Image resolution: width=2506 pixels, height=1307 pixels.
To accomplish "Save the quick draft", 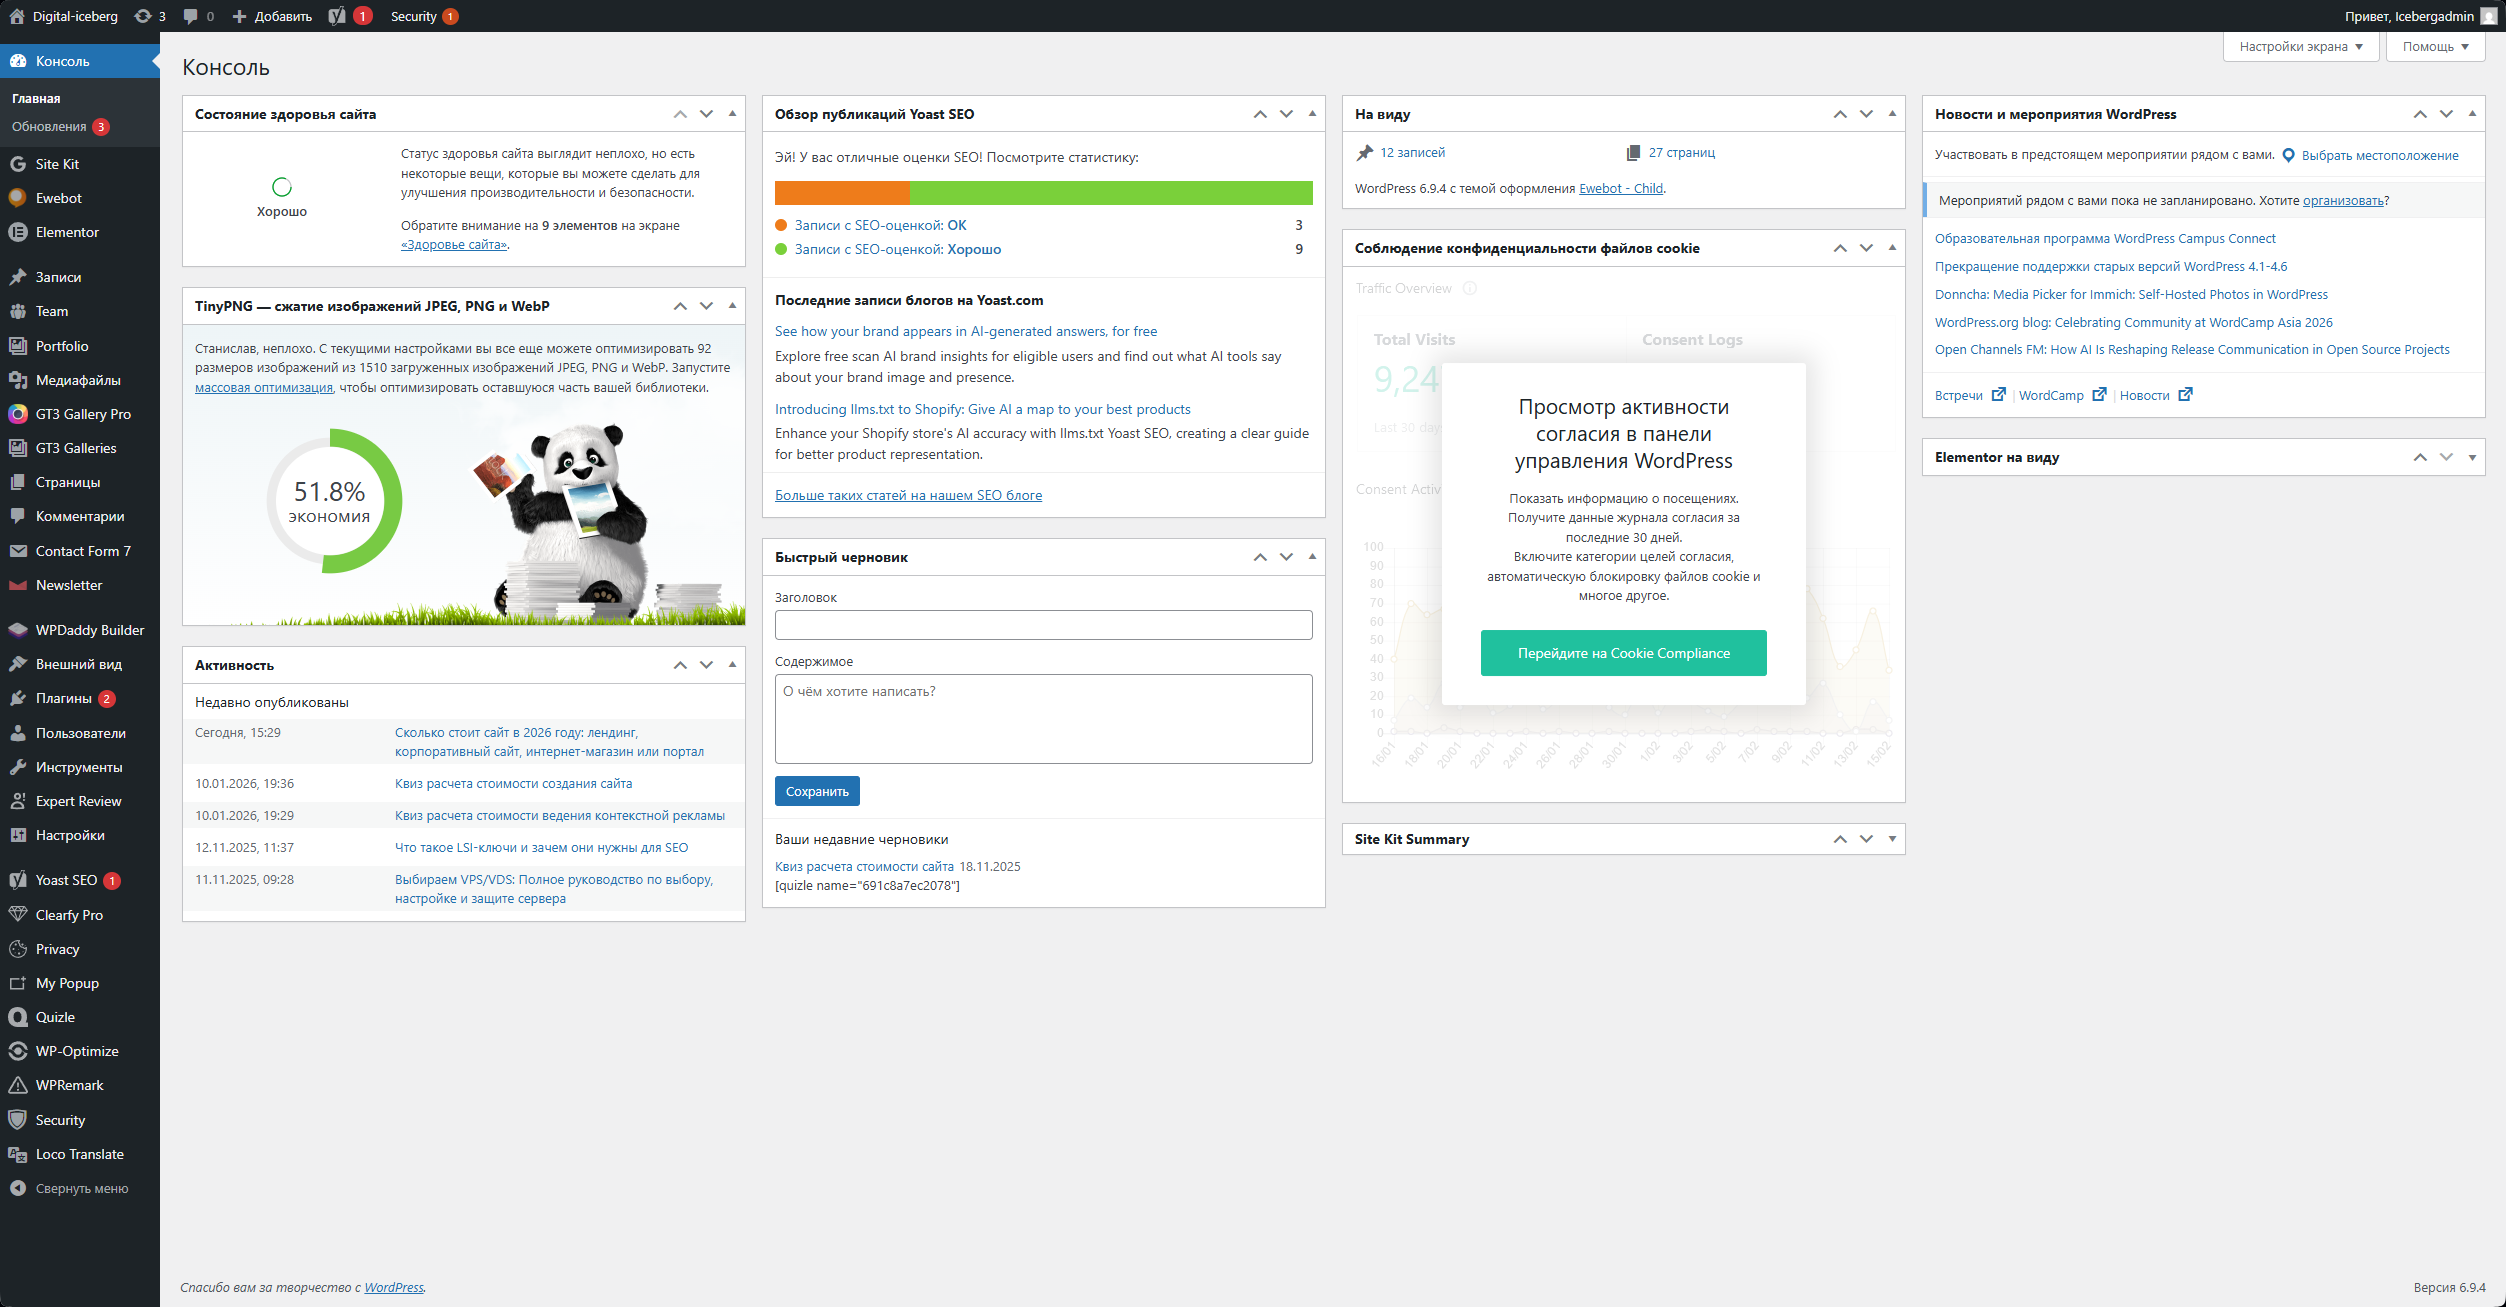I will 816,791.
